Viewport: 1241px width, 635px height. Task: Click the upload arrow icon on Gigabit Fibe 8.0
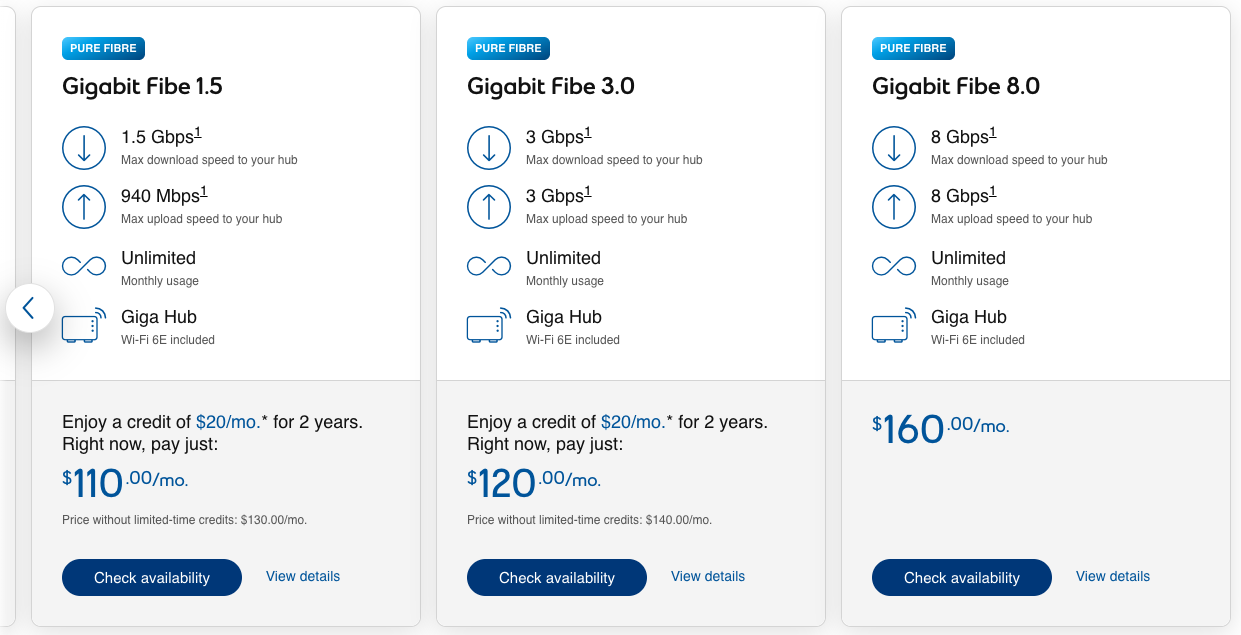click(x=894, y=206)
